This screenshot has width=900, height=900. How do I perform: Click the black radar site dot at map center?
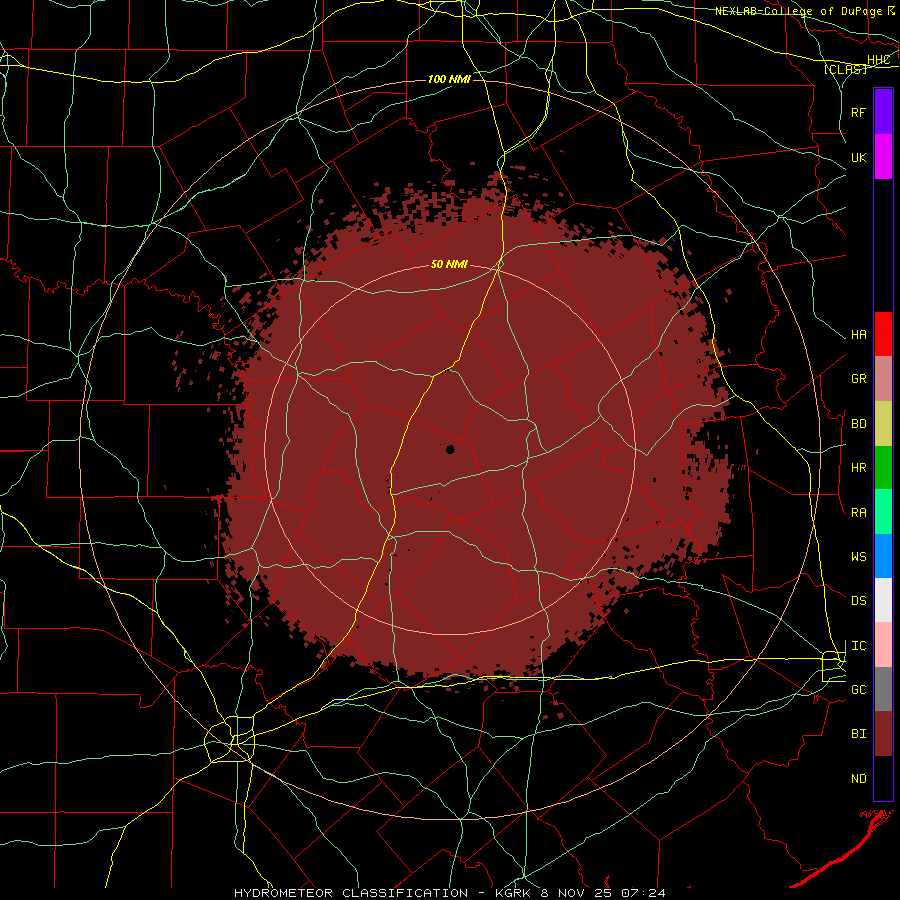click(450, 449)
